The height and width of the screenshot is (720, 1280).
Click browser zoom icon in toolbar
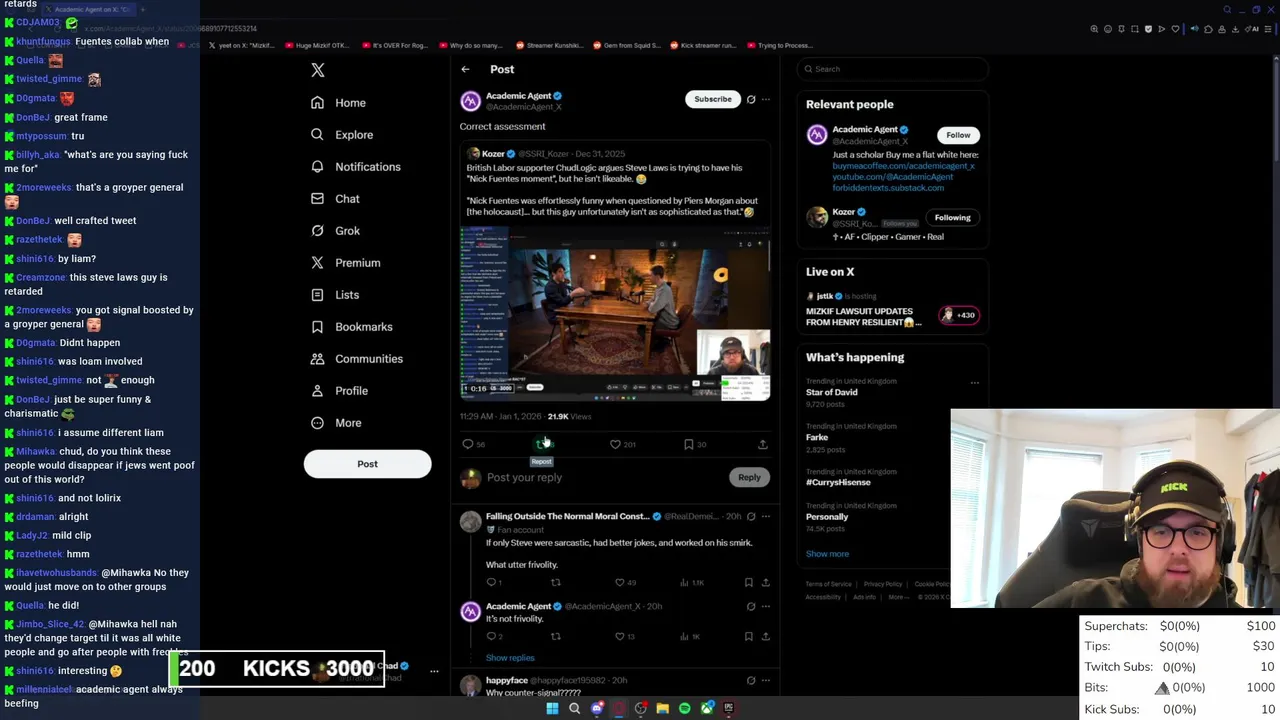click(x=1094, y=29)
